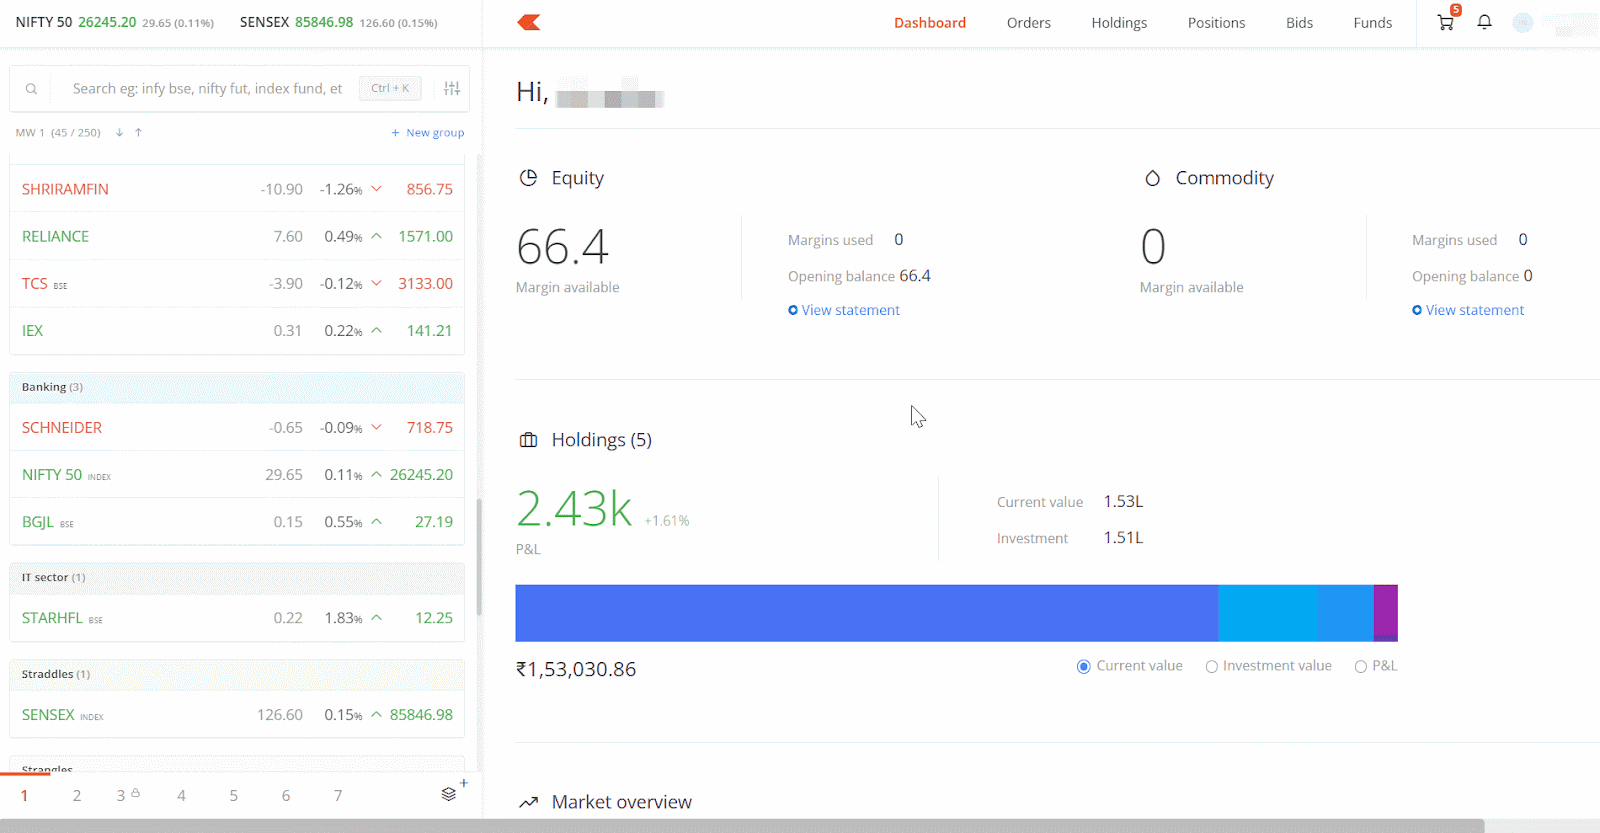Click View statement under Equity
Screen dimensions: 1600x833
[849, 310]
